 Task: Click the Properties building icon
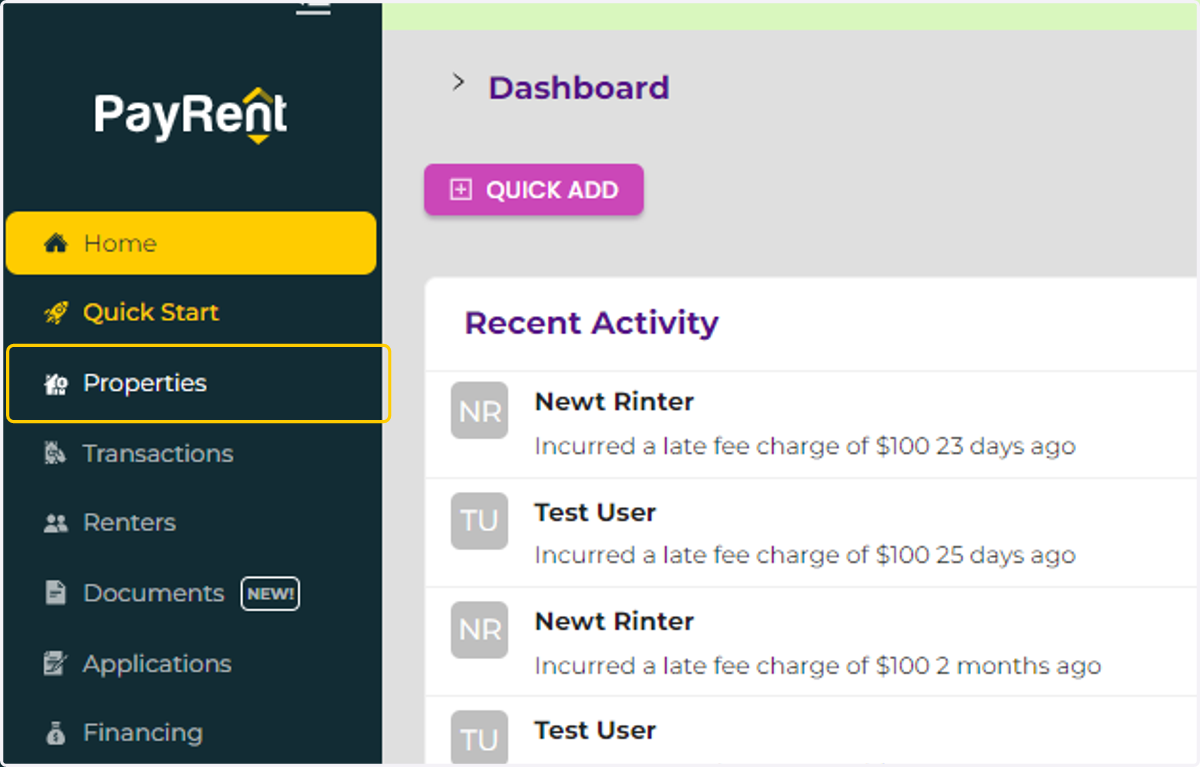(x=56, y=383)
